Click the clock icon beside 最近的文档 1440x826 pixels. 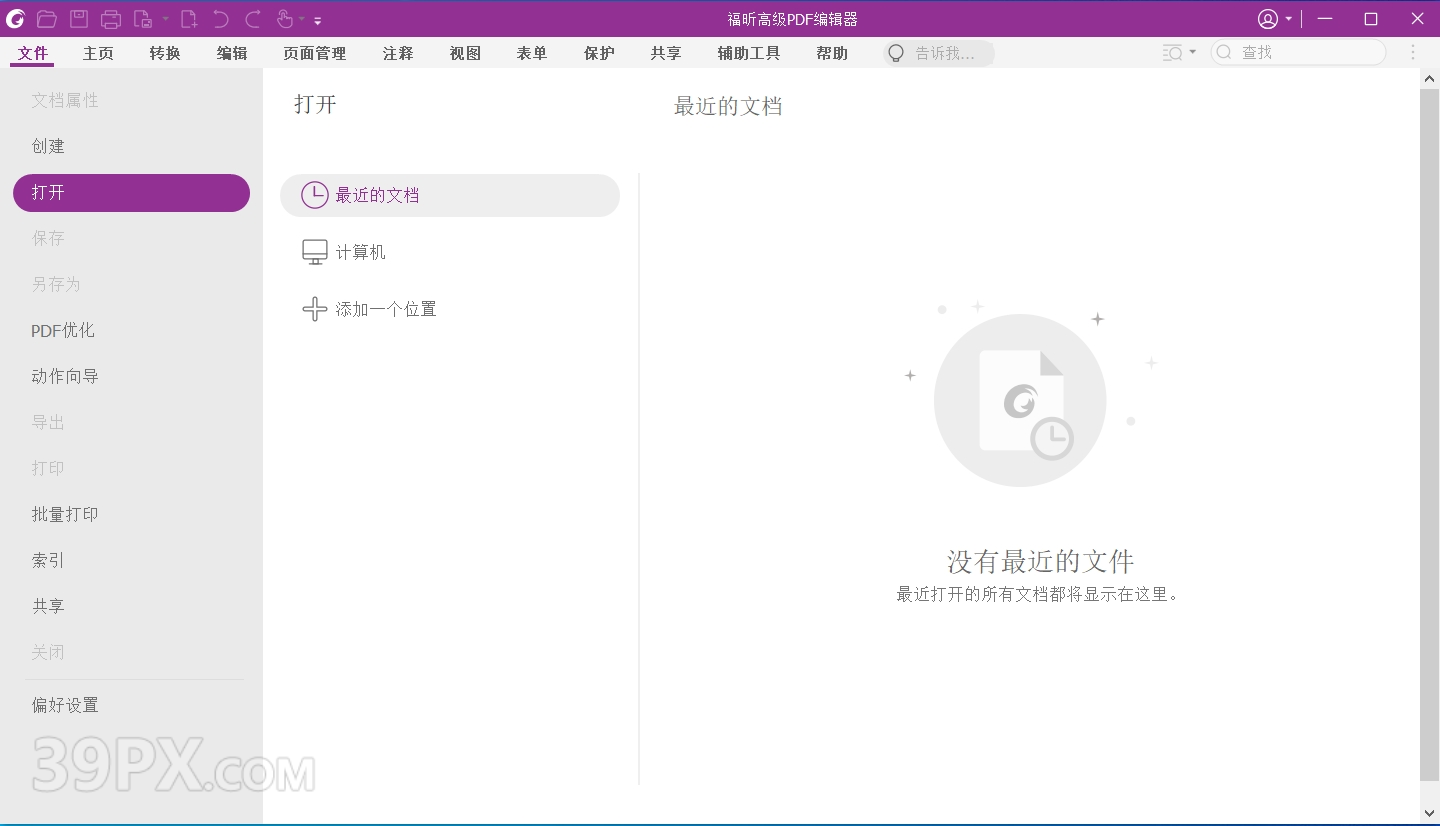(315, 195)
